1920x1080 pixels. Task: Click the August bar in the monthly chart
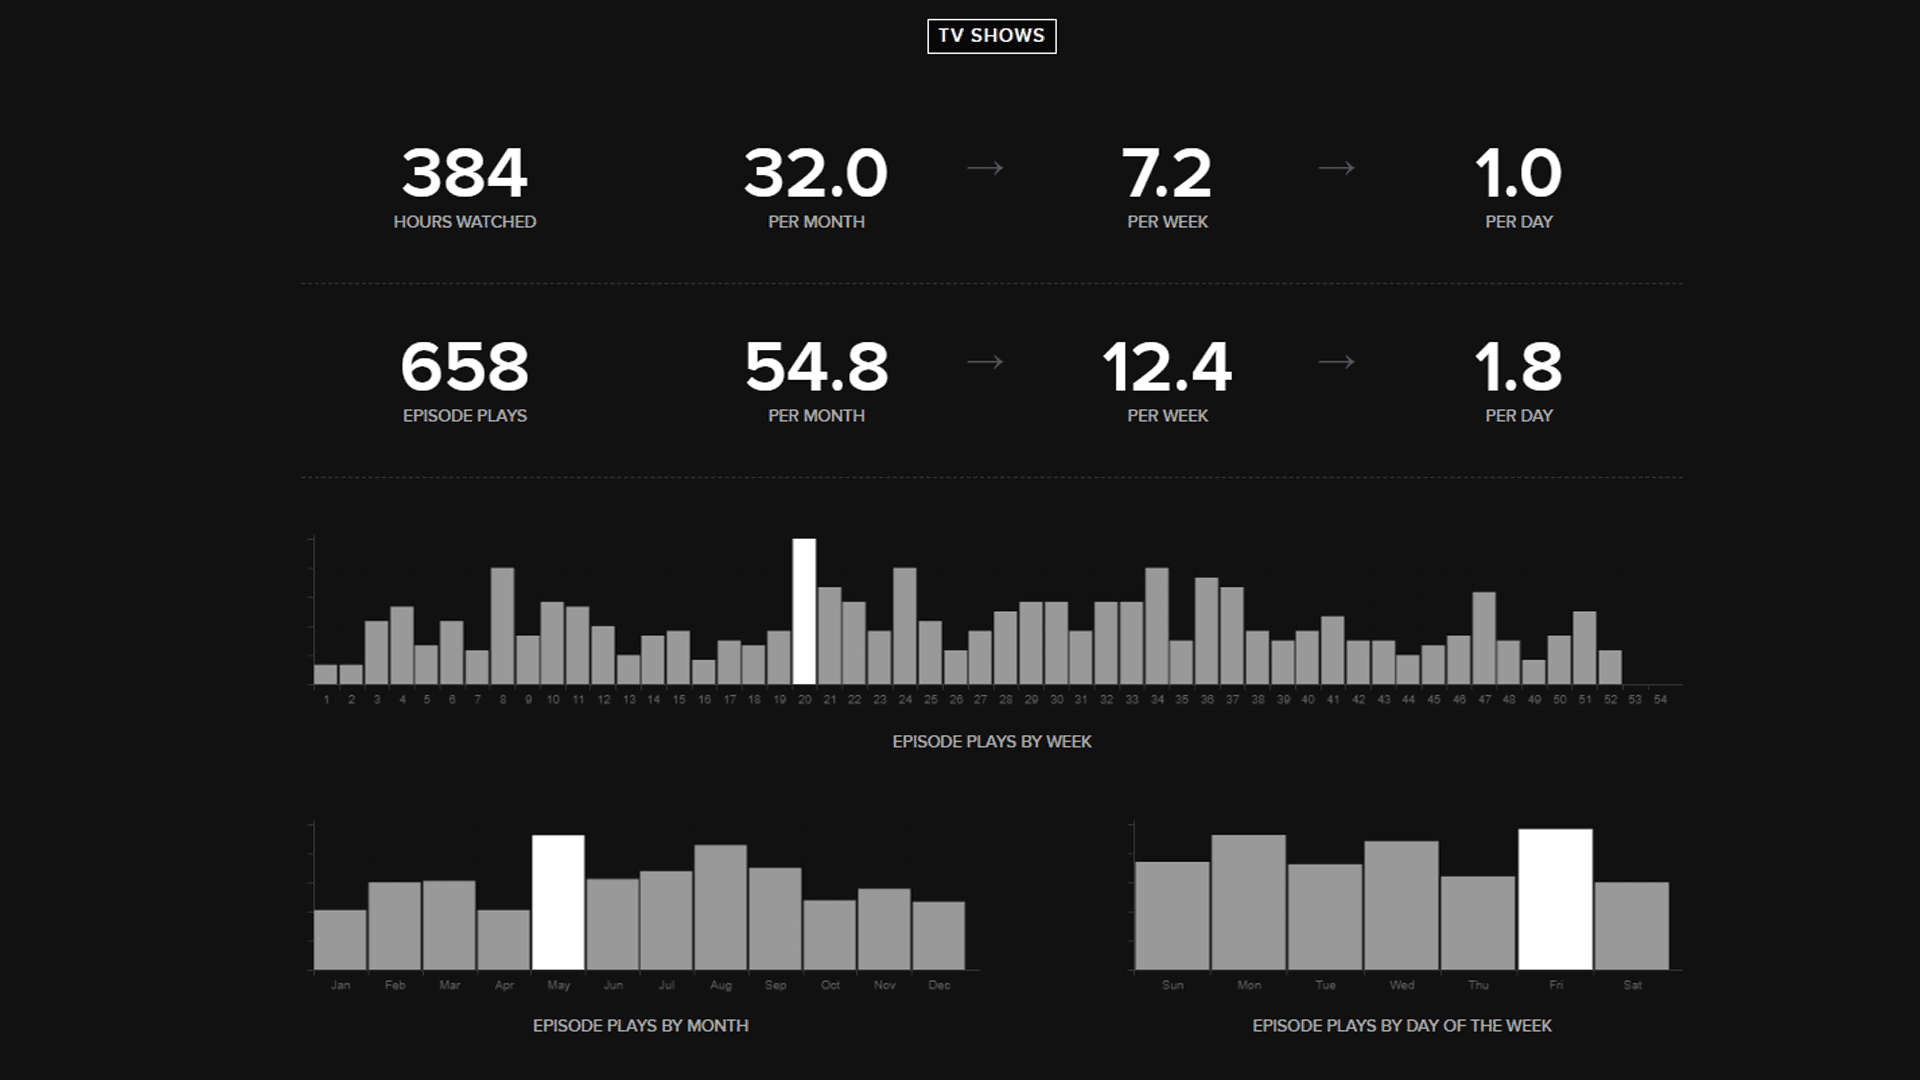coord(720,905)
